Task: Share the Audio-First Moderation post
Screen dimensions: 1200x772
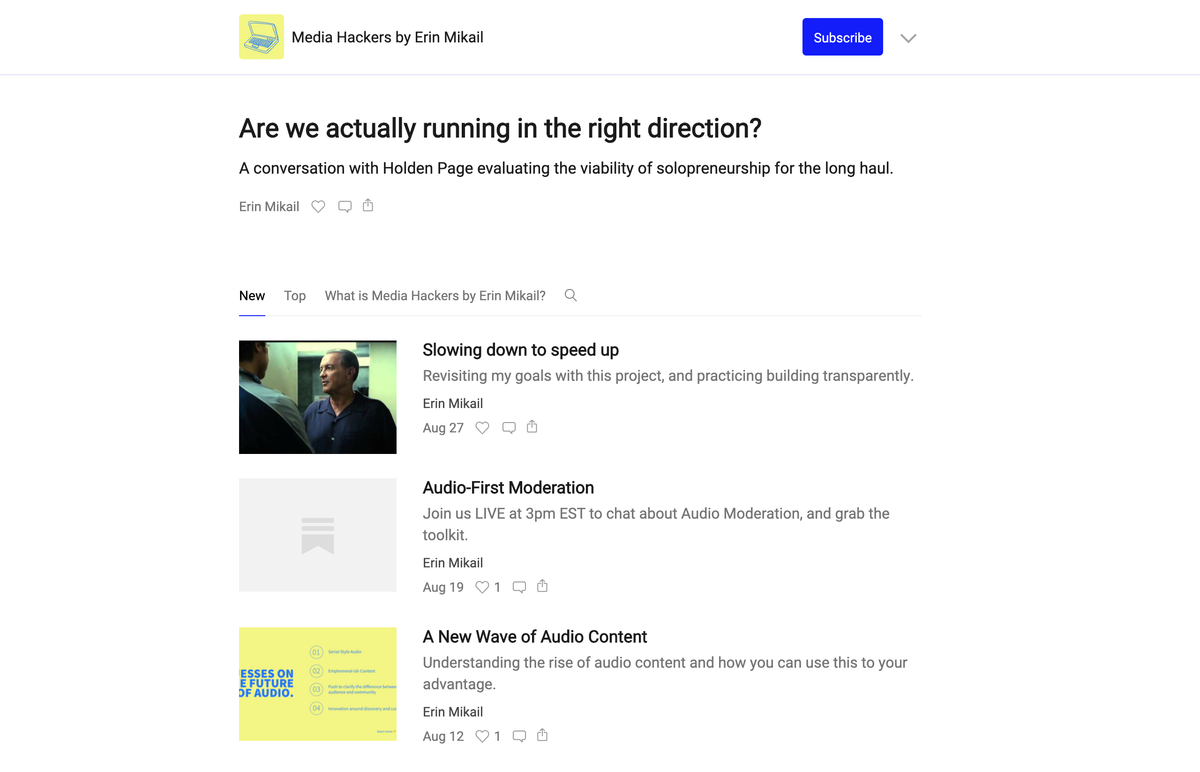Action: click(542, 586)
